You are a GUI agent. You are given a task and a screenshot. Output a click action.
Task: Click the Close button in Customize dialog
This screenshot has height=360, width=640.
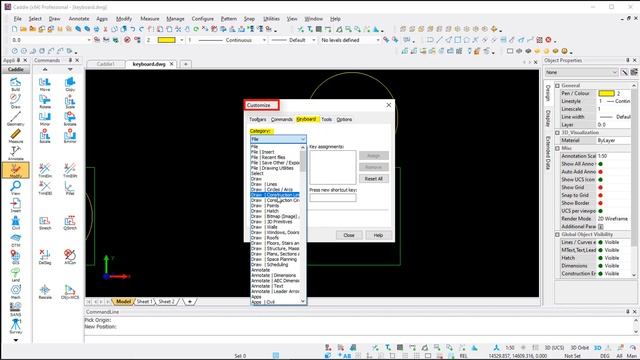[x=349, y=236]
